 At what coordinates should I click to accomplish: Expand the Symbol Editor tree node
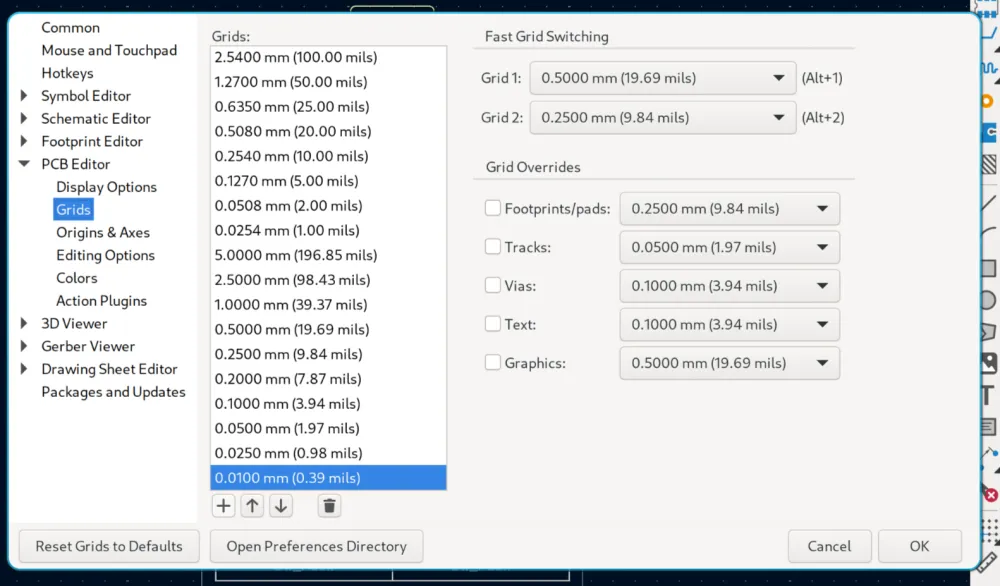(24, 96)
